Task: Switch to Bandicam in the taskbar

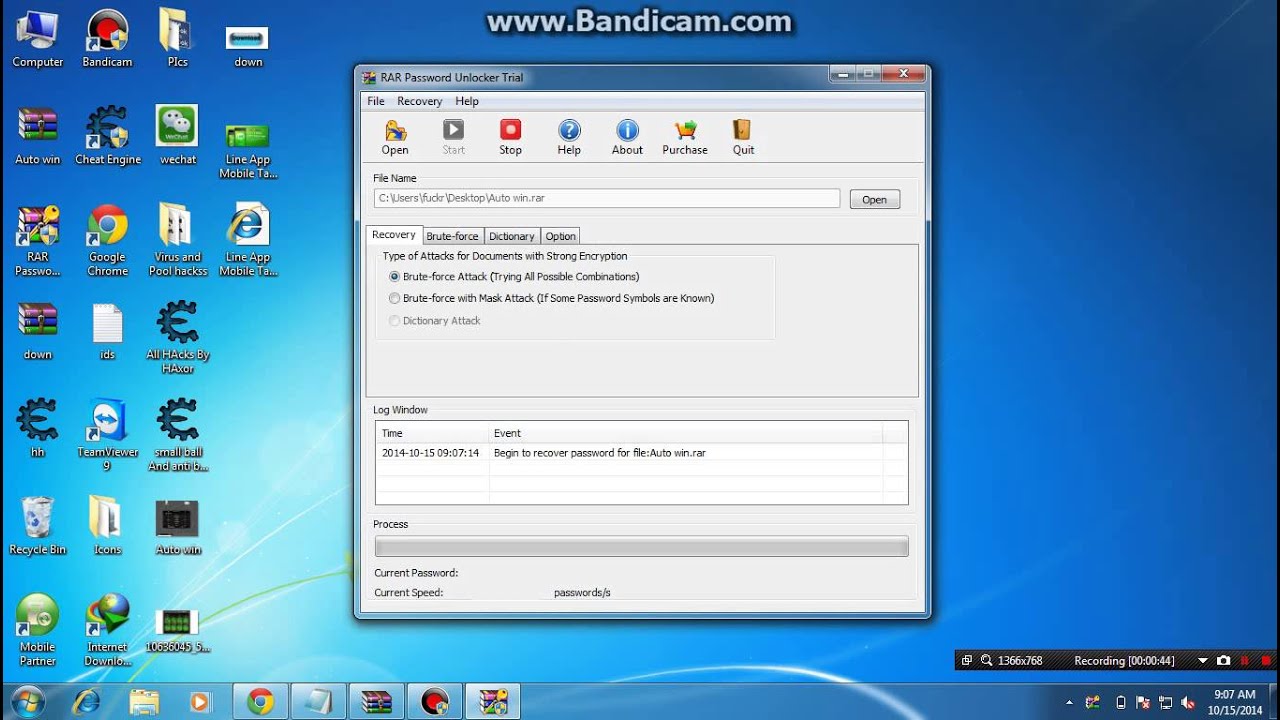Action: [x=435, y=702]
